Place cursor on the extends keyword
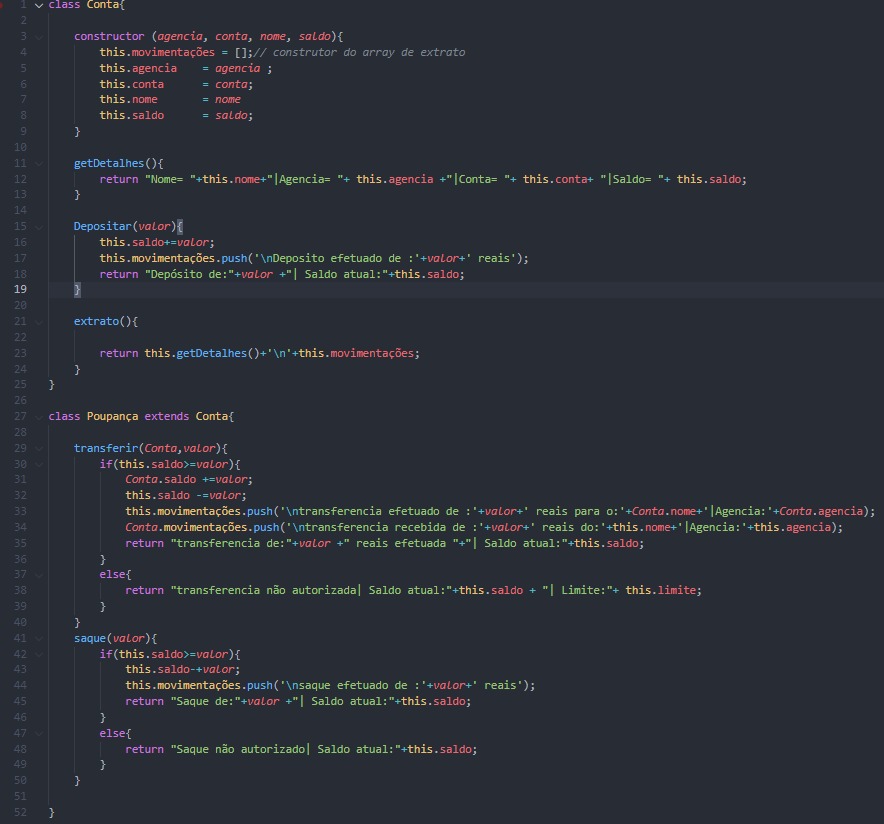884x824 pixels. point(167,416)
